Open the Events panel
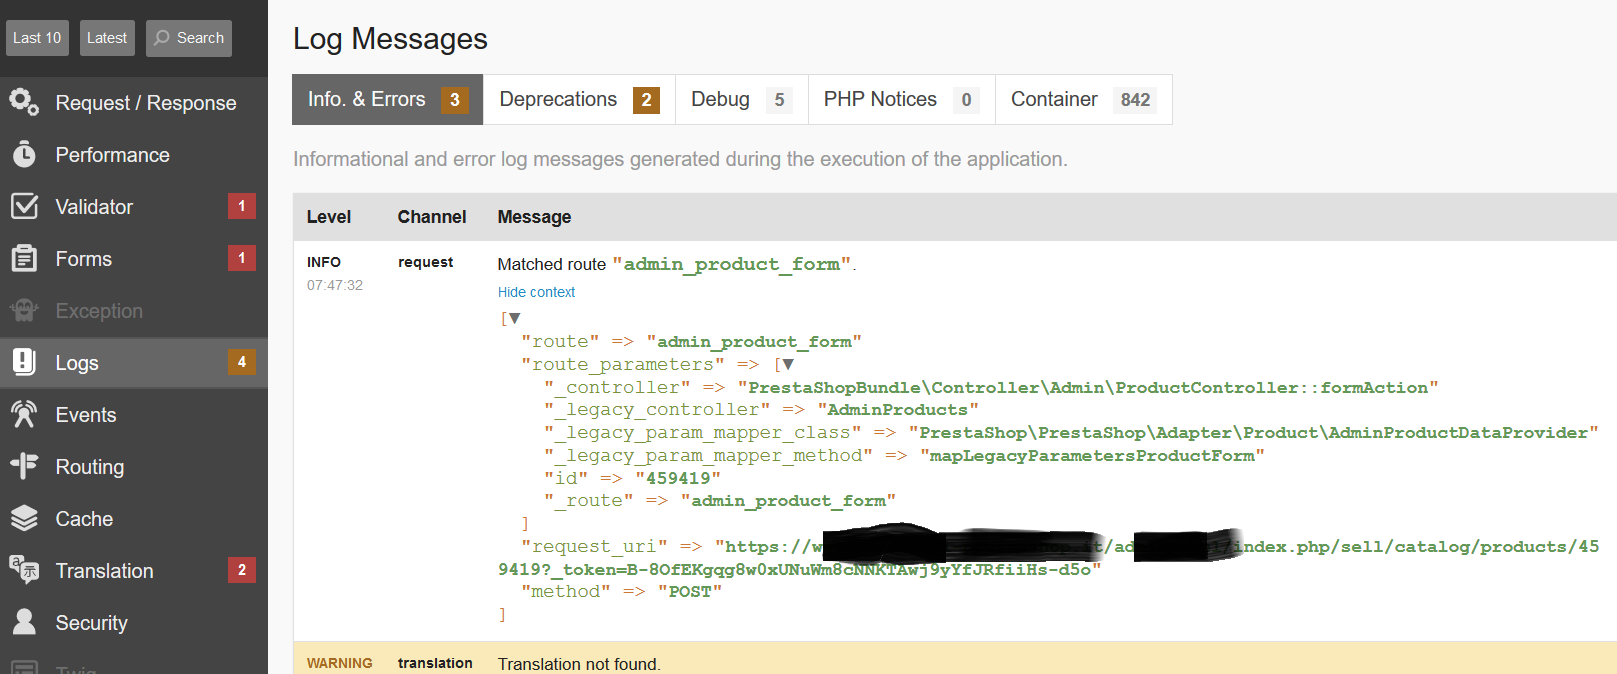This screenshot has width=1617, height=674. (x=134, y=415)
